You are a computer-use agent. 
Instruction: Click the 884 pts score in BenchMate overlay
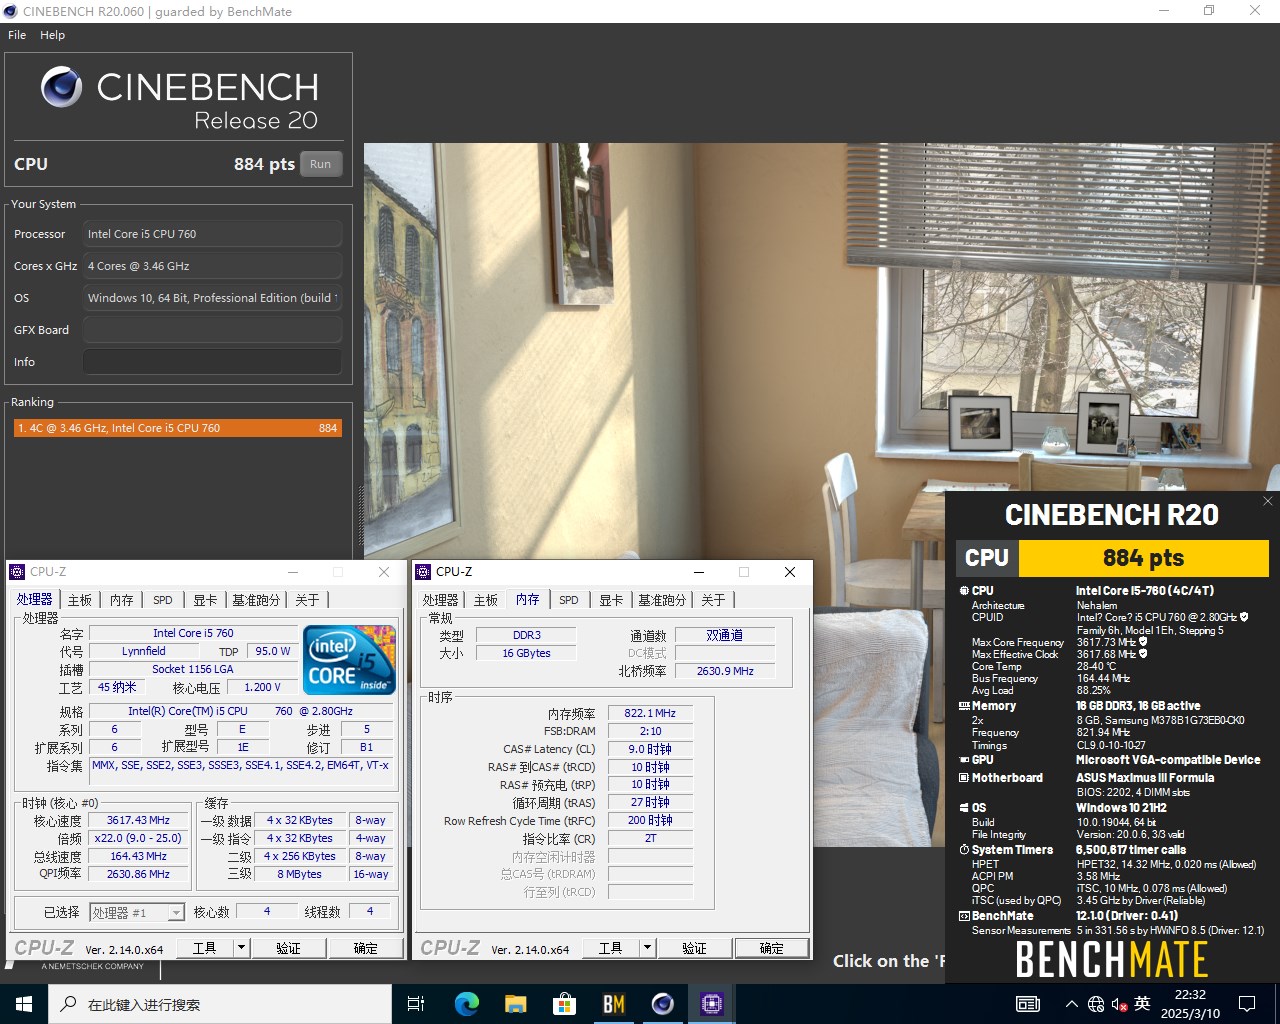coord(1143,558)
